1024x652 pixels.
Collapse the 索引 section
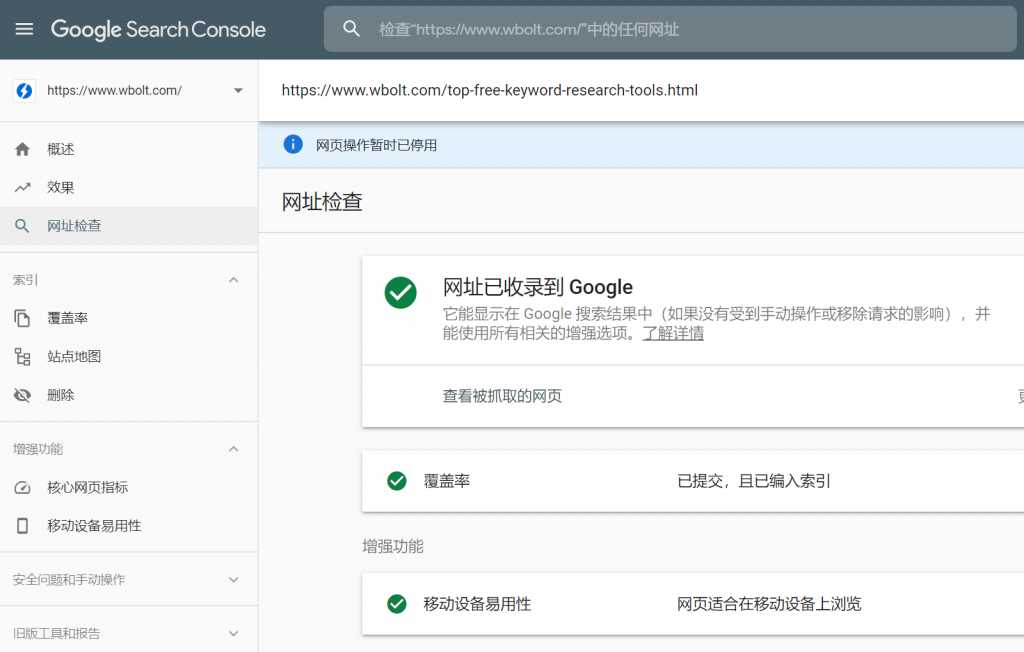(234, 280)
